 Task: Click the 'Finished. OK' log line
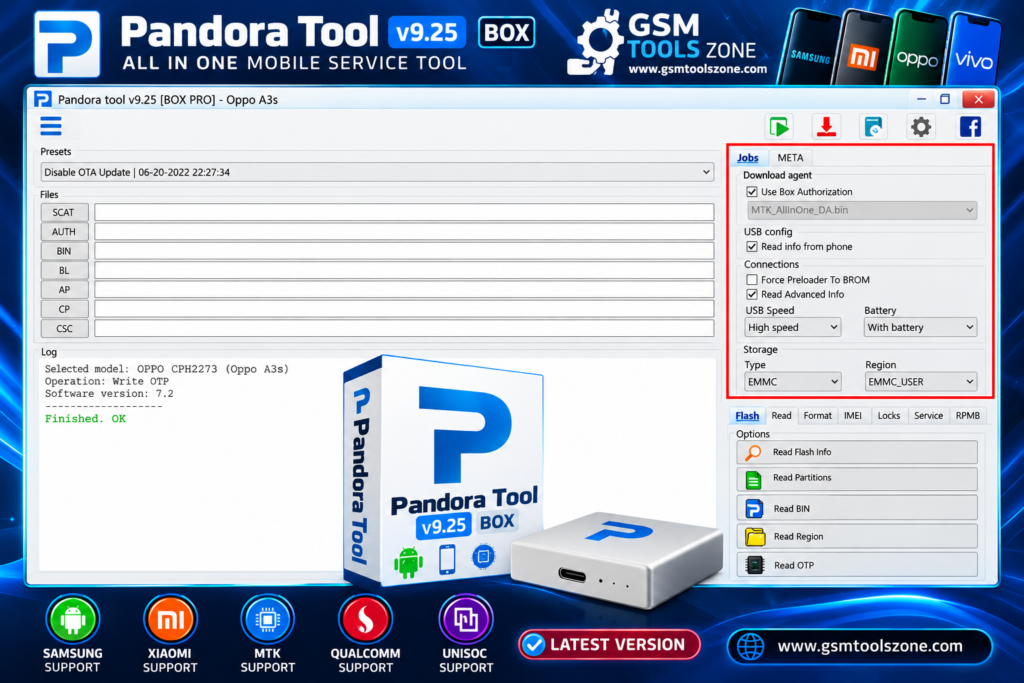point(85,419)
